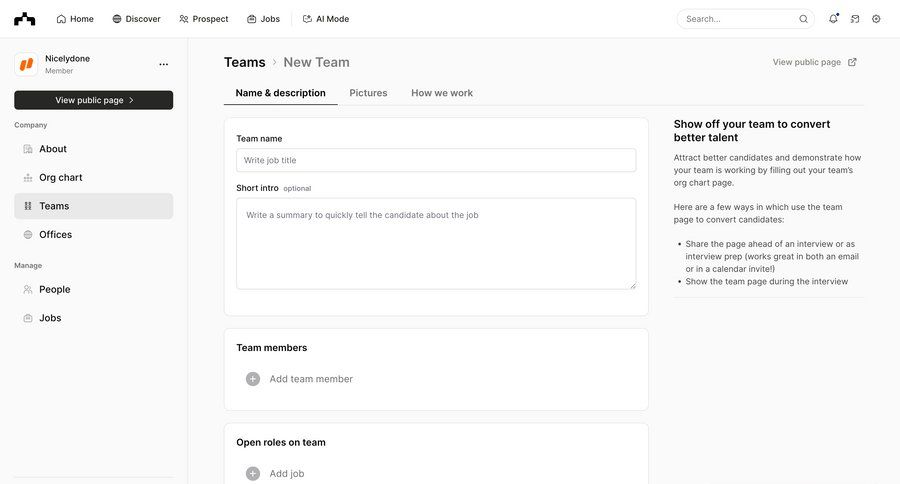Open About in the sidebar

(94, 149)
